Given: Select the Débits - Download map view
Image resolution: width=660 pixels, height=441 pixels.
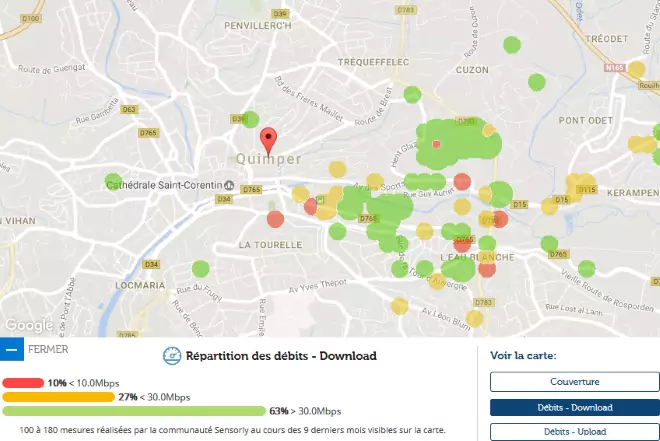Looking at the screenshot, I should [574, 407].
